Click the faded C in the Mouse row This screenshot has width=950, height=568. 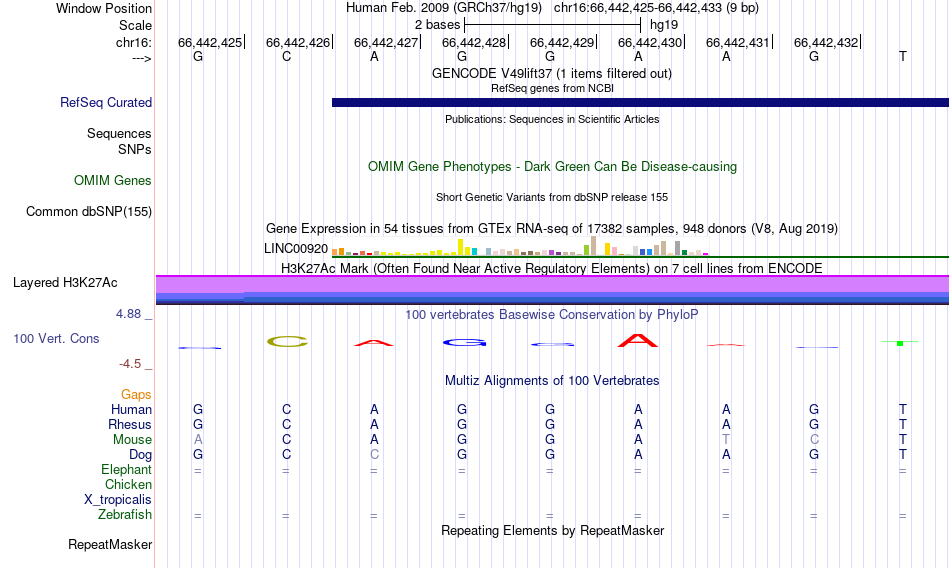click(x=814, y=439)
